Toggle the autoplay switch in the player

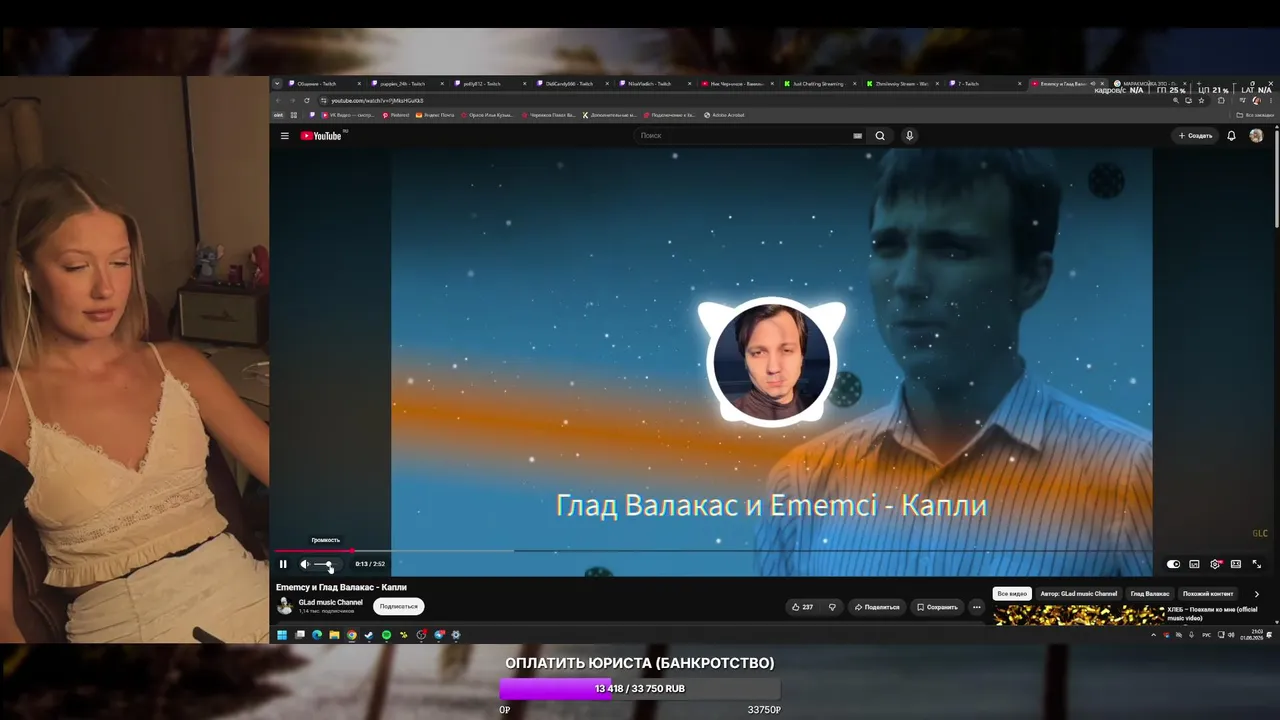click(1174, 564)
